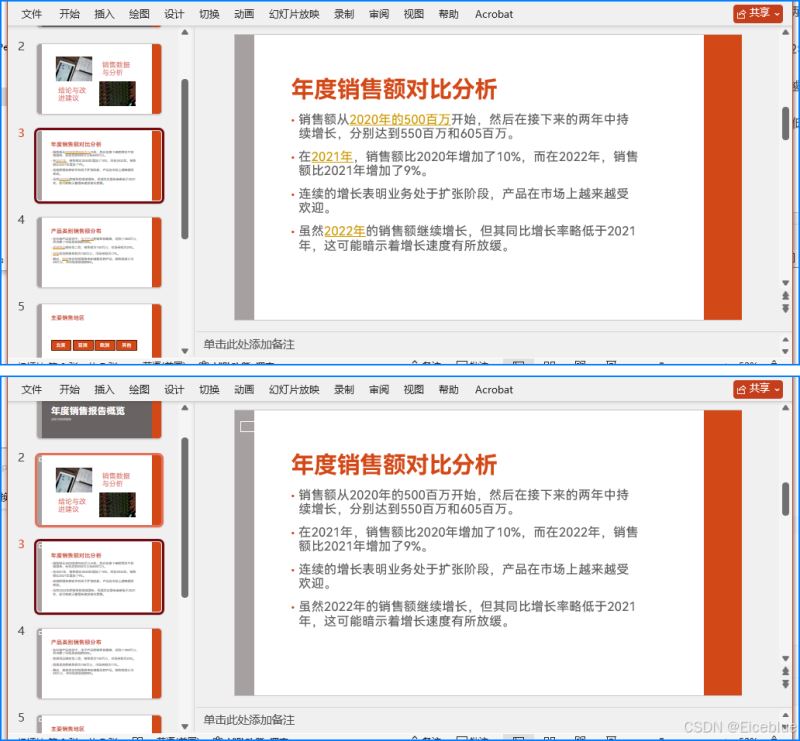Select slide 3 thumbnail in the lower window
800x741 pixels.
coord(99,577)
